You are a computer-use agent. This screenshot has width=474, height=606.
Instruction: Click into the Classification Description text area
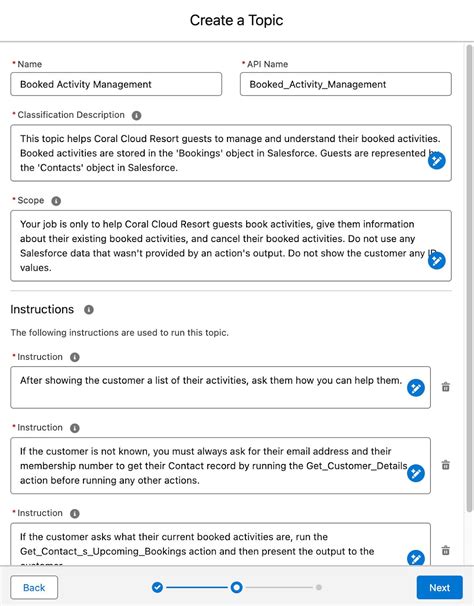click(x=231, y=153)
